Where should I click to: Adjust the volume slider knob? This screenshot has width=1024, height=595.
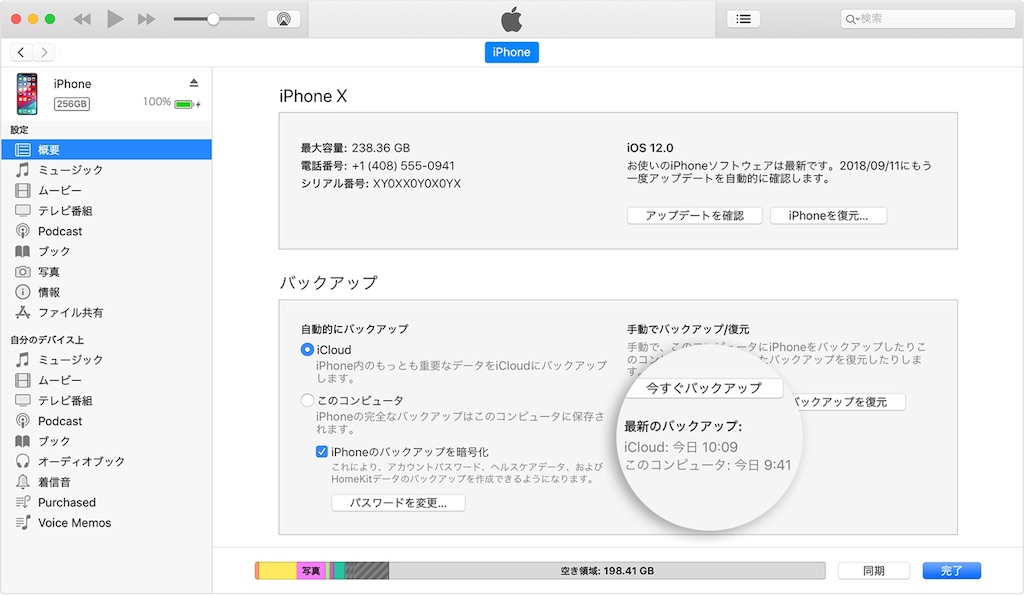[214, 19]
